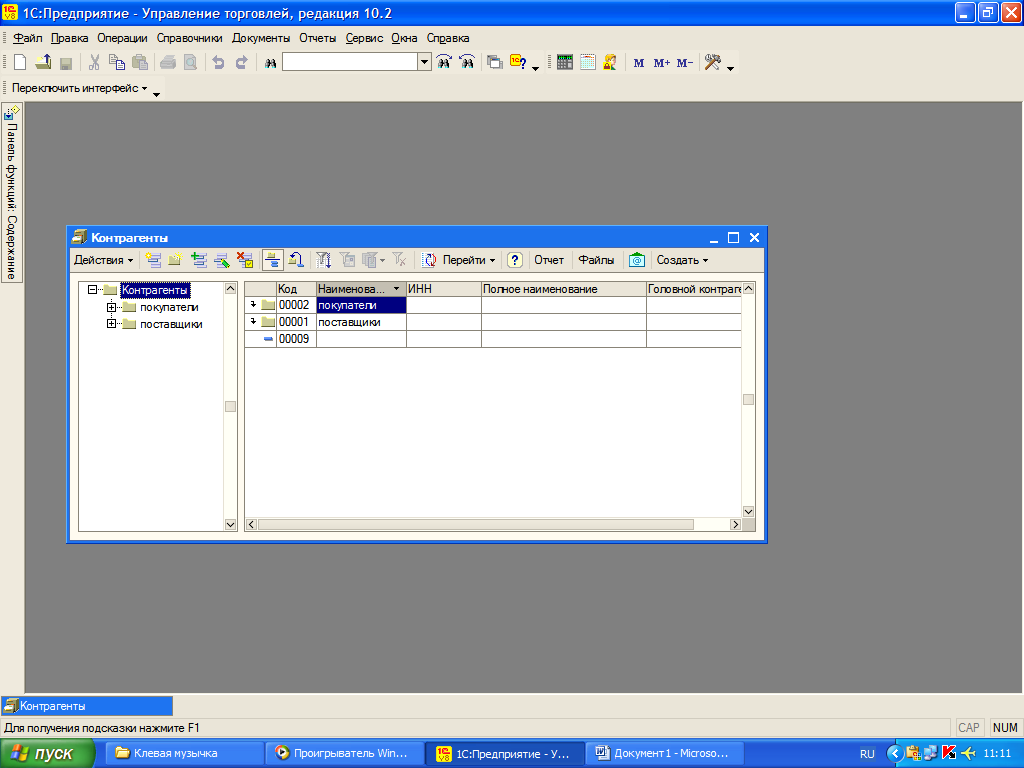This screenshot has width=1024, height=768.
Task: Switch to Документ1 Microsoft Word taskbar button
Action: 664,754
